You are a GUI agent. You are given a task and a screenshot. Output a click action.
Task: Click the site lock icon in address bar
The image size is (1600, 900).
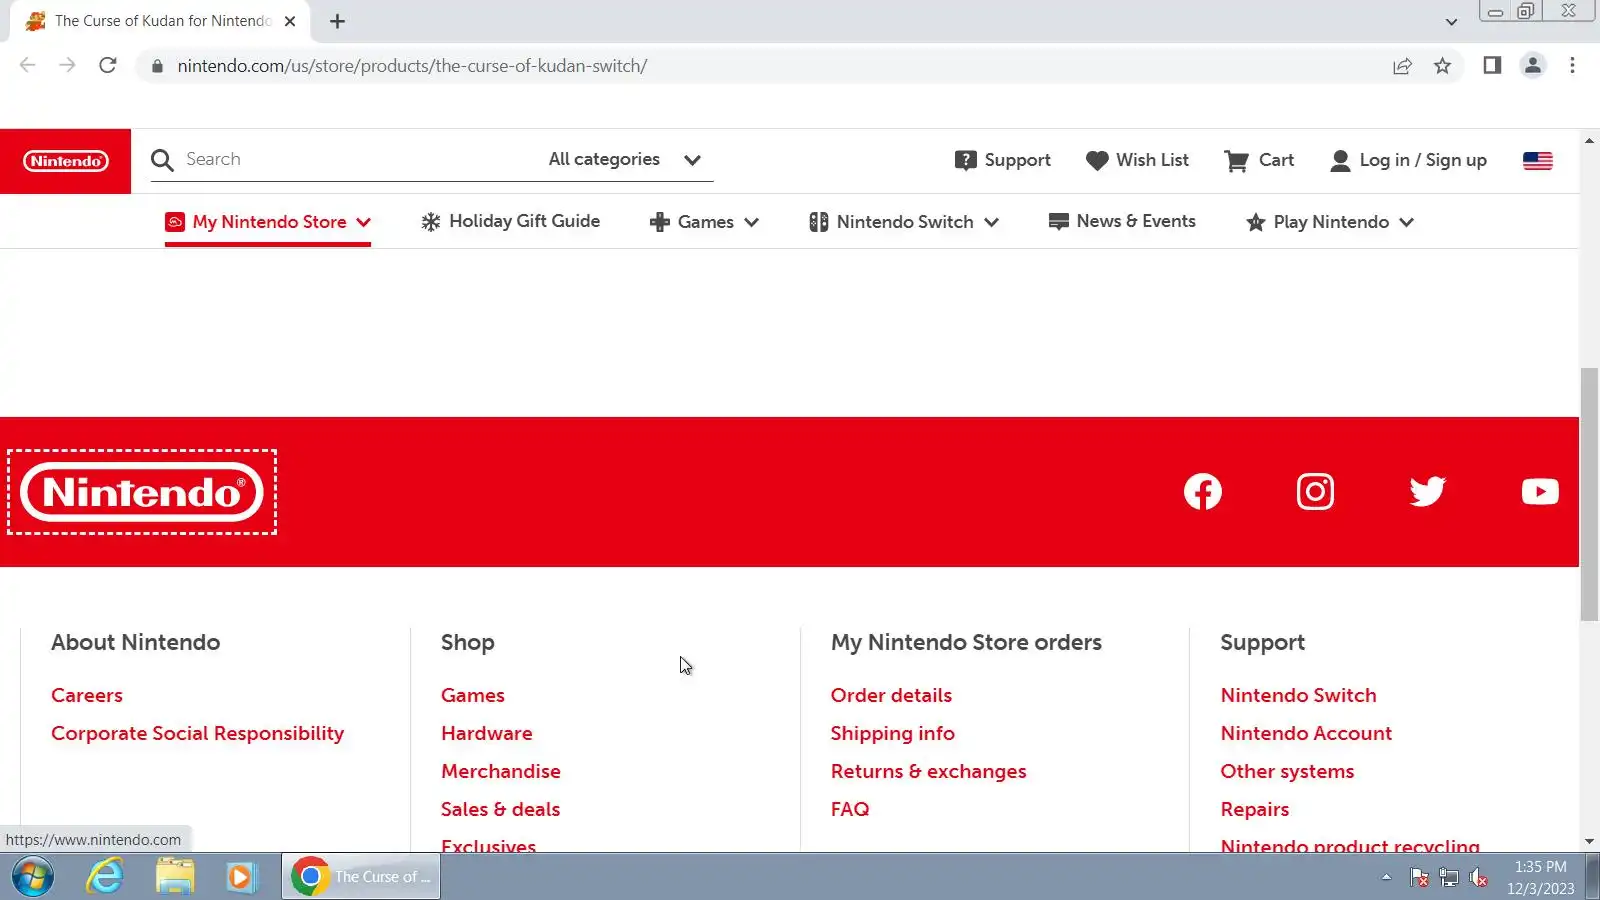point(156,66)
